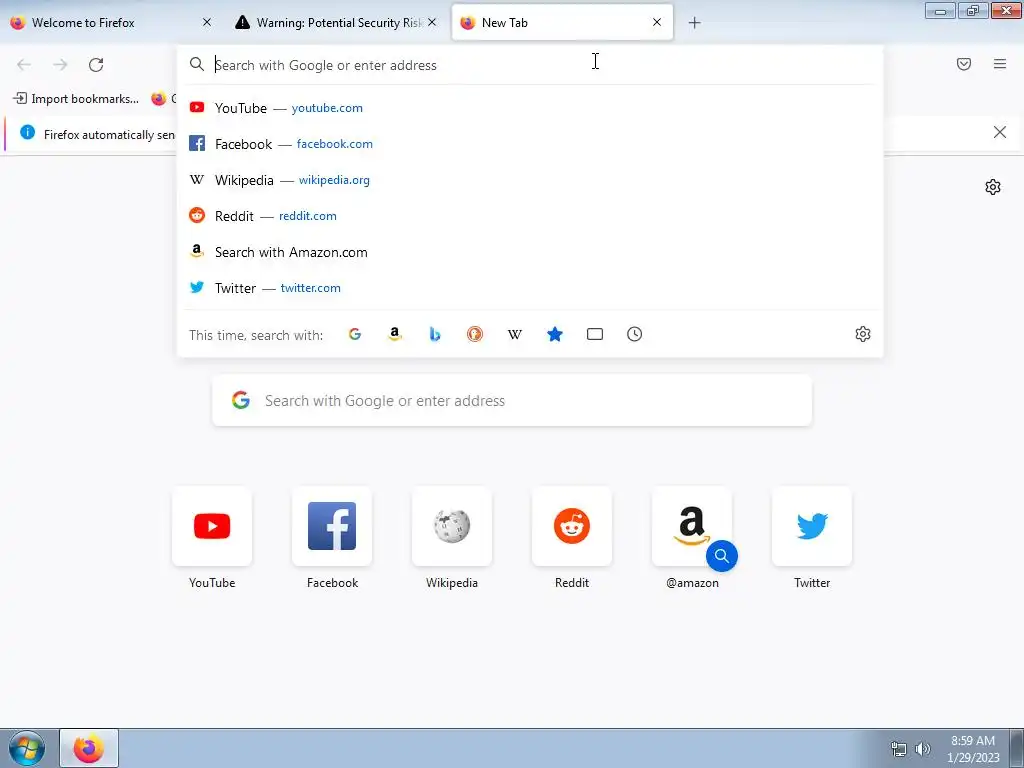Click the page's Google search box
The height and width of the screenshot is (768, 1024).
click(512, 400)
